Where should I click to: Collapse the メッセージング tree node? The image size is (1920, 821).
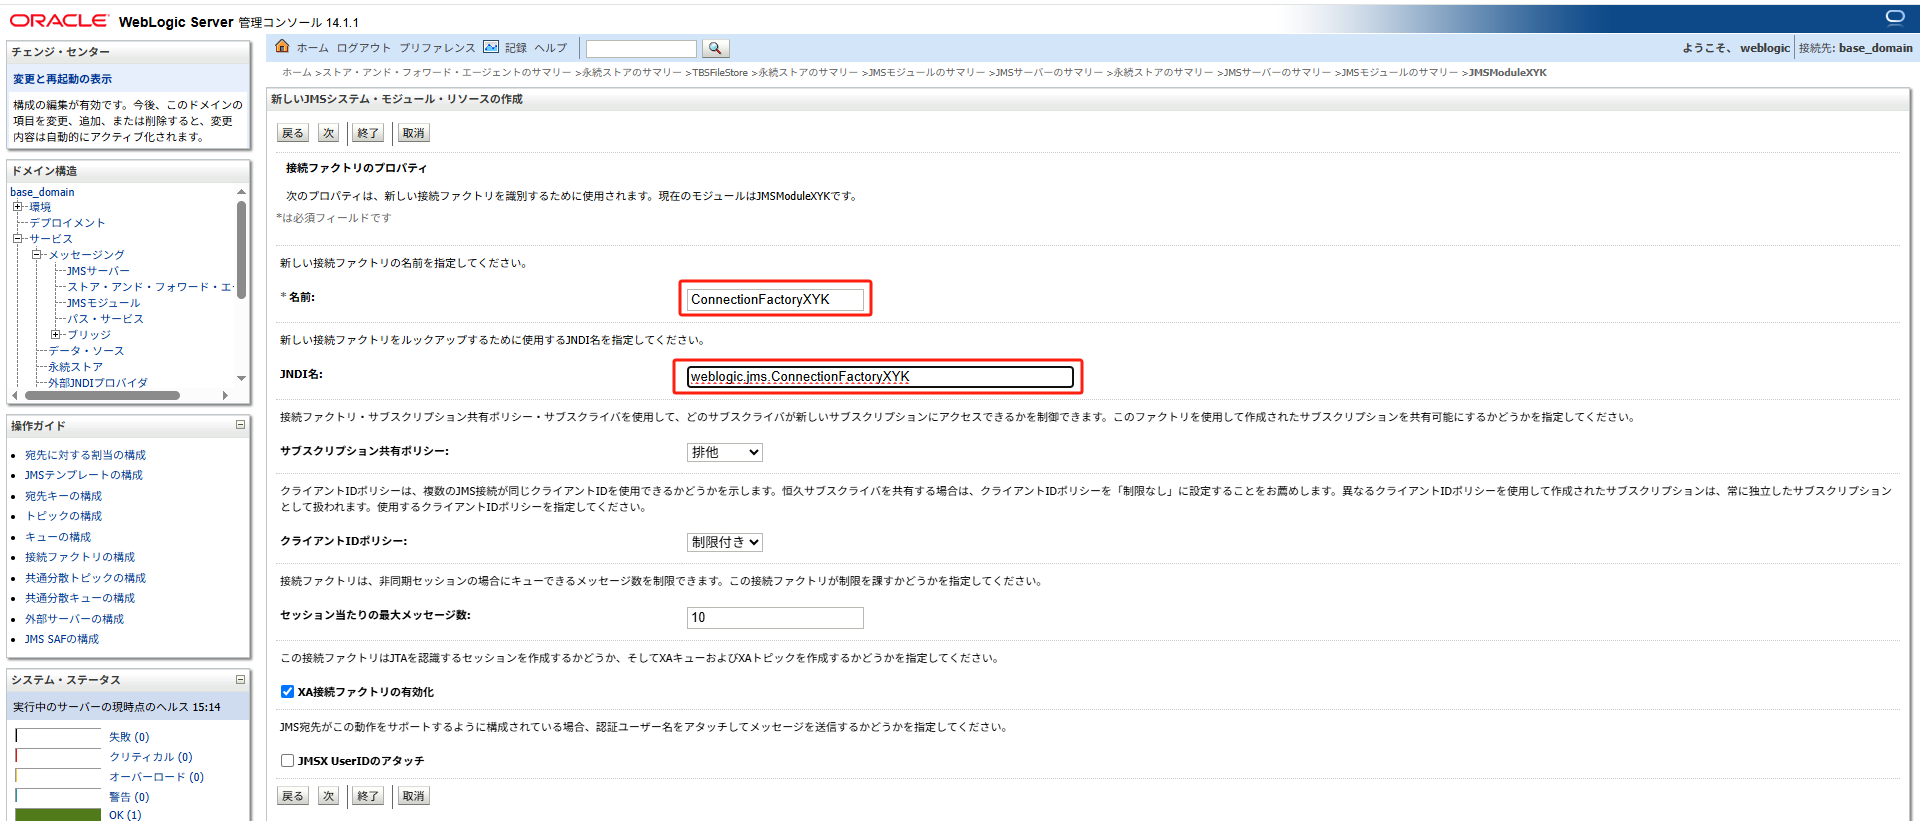coord(37,255)
